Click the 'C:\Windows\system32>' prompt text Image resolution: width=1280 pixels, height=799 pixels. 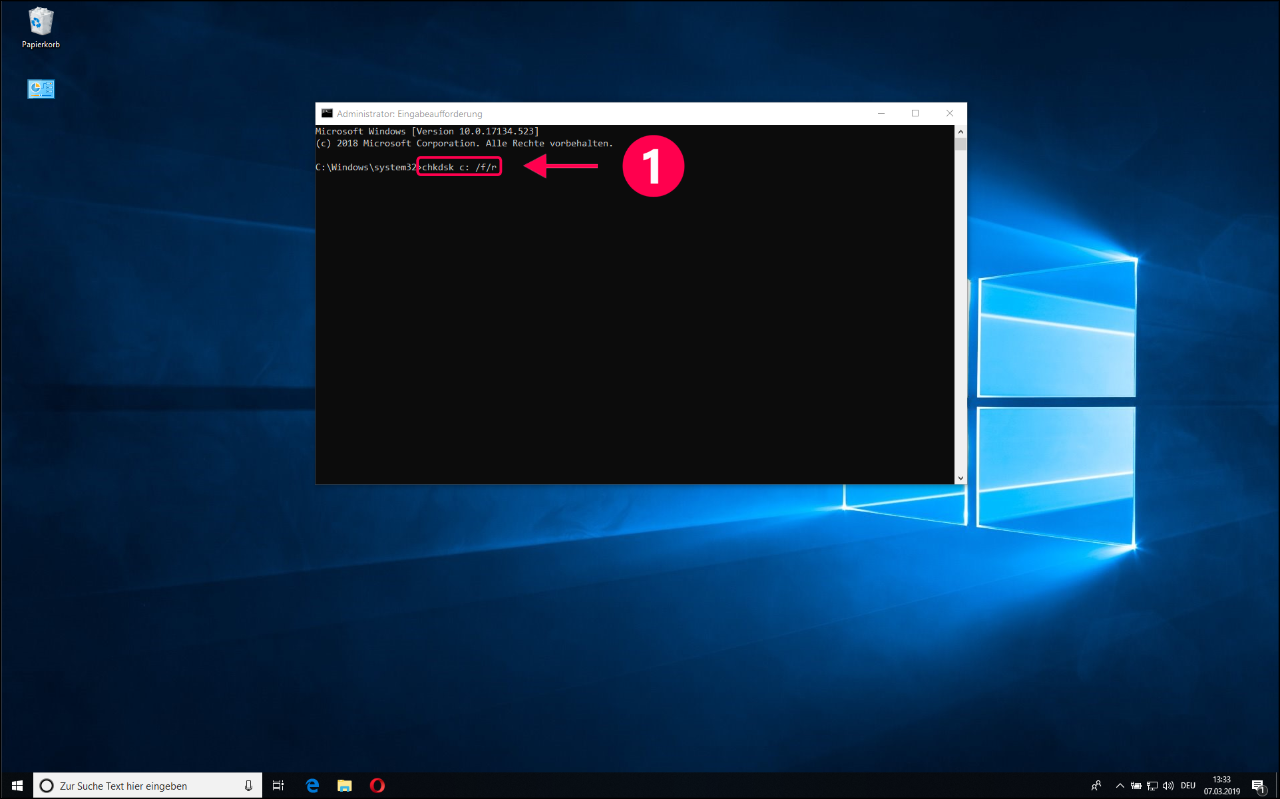(367, 167)
